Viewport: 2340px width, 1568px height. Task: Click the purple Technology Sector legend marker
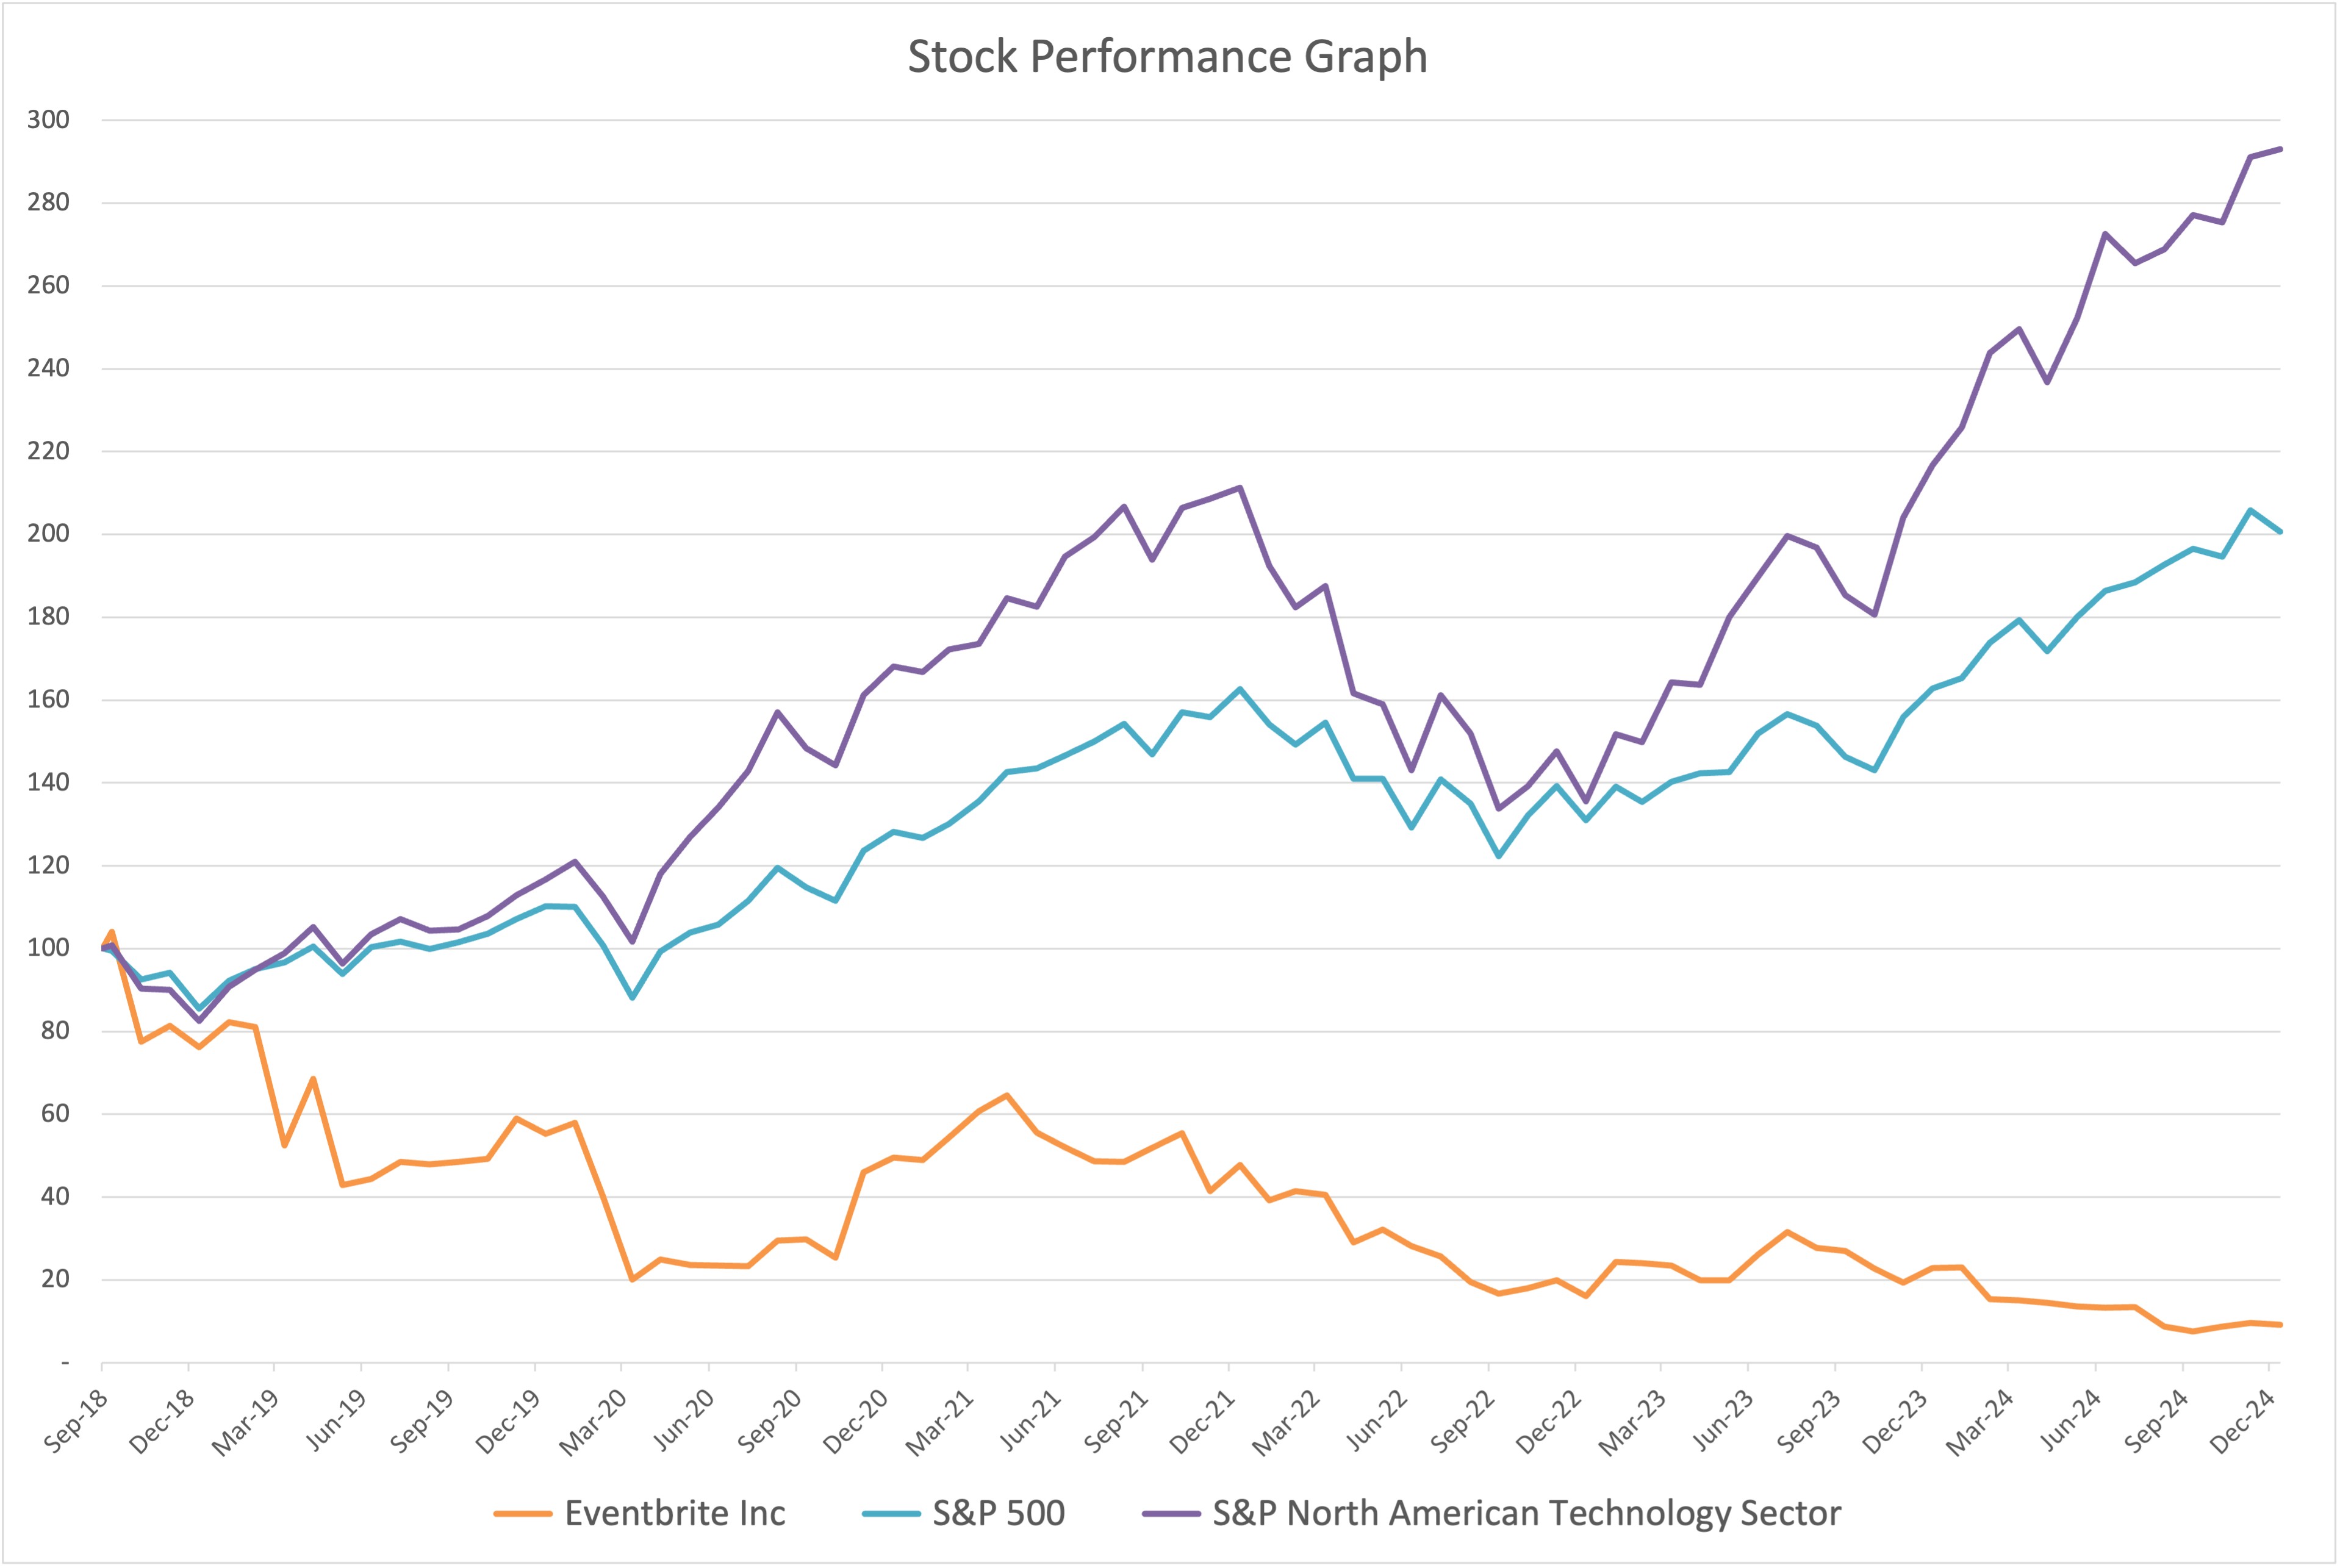click(x=1171, y=1514)
